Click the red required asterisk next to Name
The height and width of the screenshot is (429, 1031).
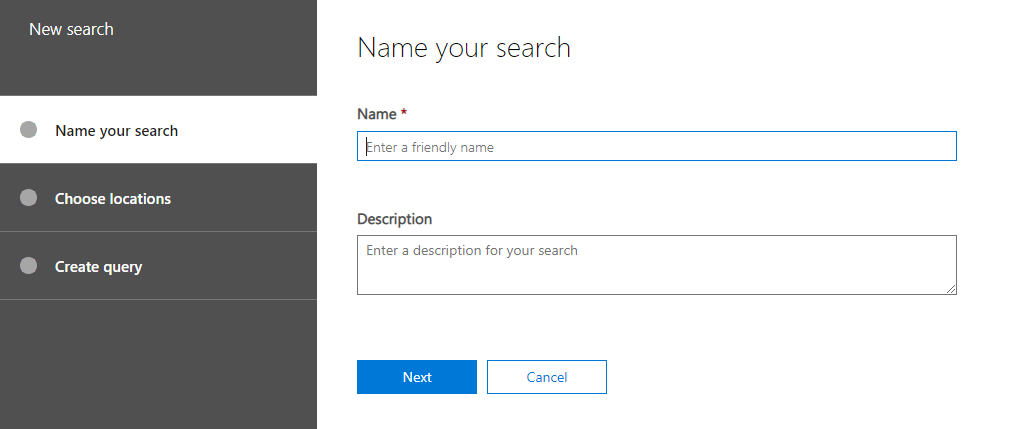pos(404,113)
